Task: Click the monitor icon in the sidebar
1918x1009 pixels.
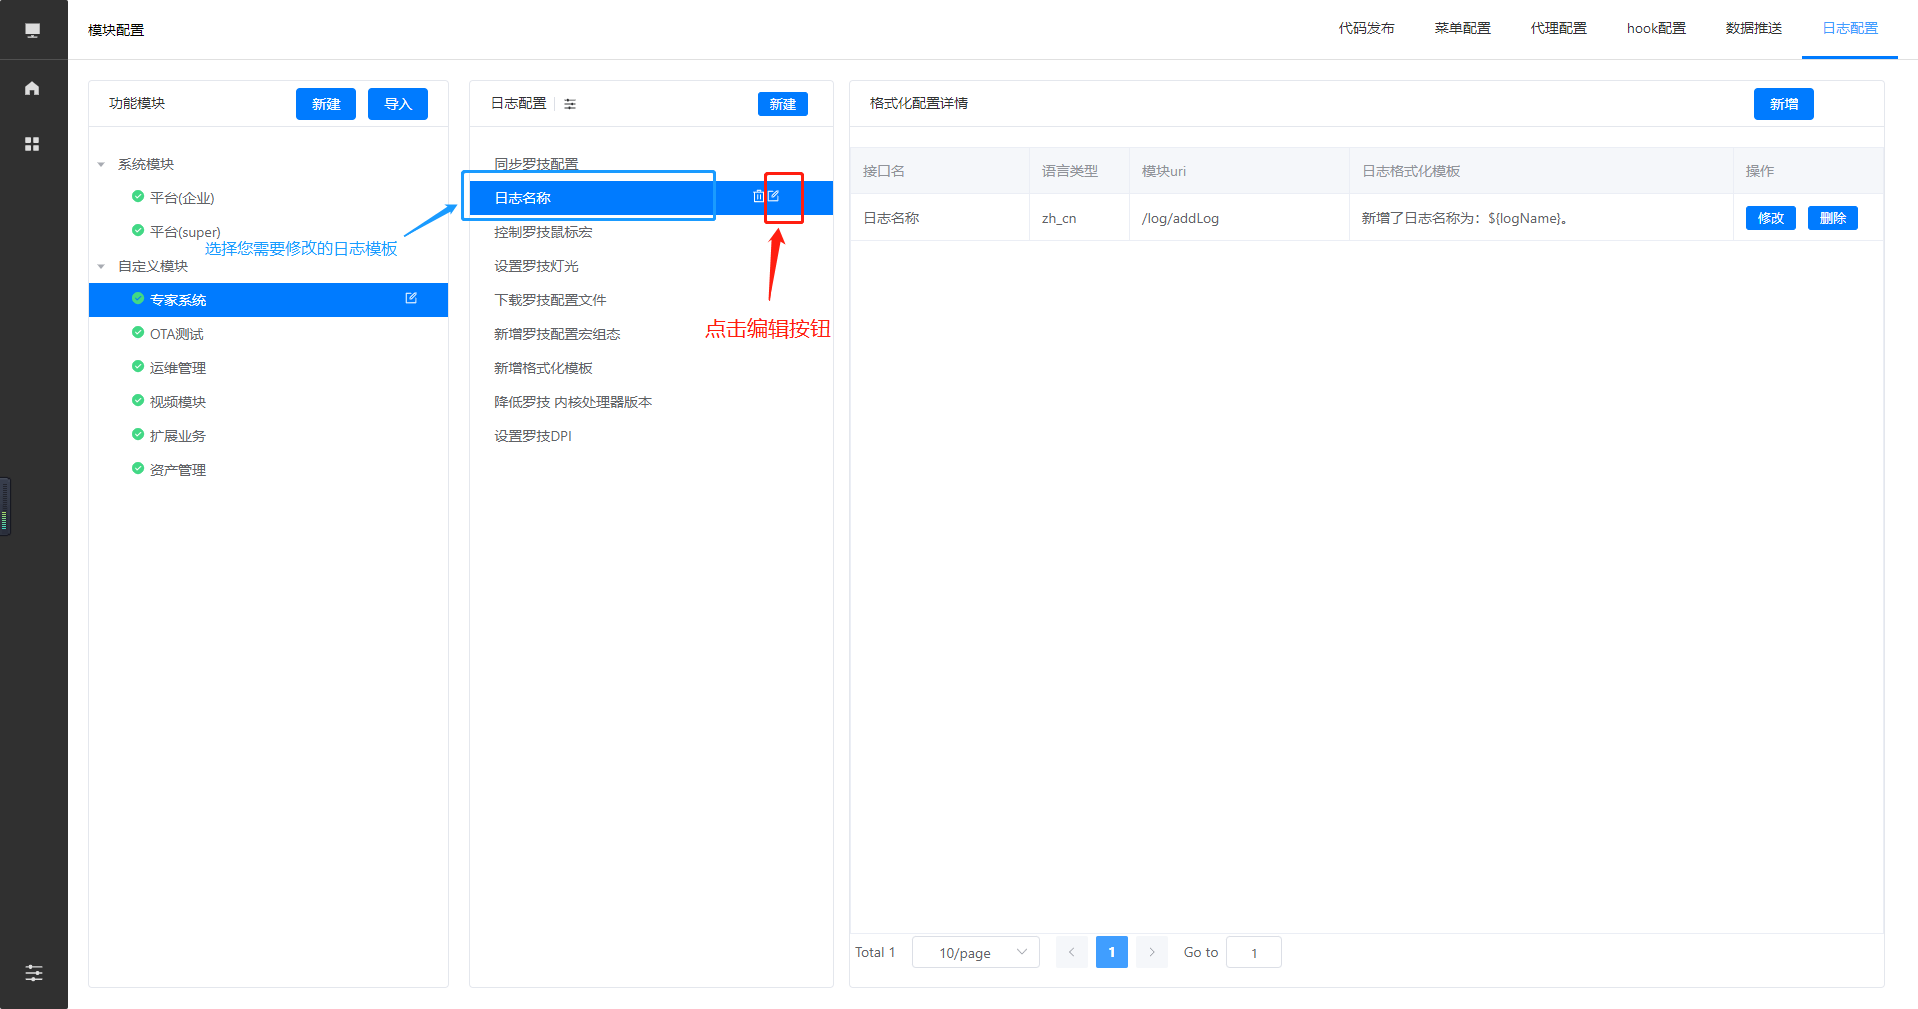Action: pos(32,30)
